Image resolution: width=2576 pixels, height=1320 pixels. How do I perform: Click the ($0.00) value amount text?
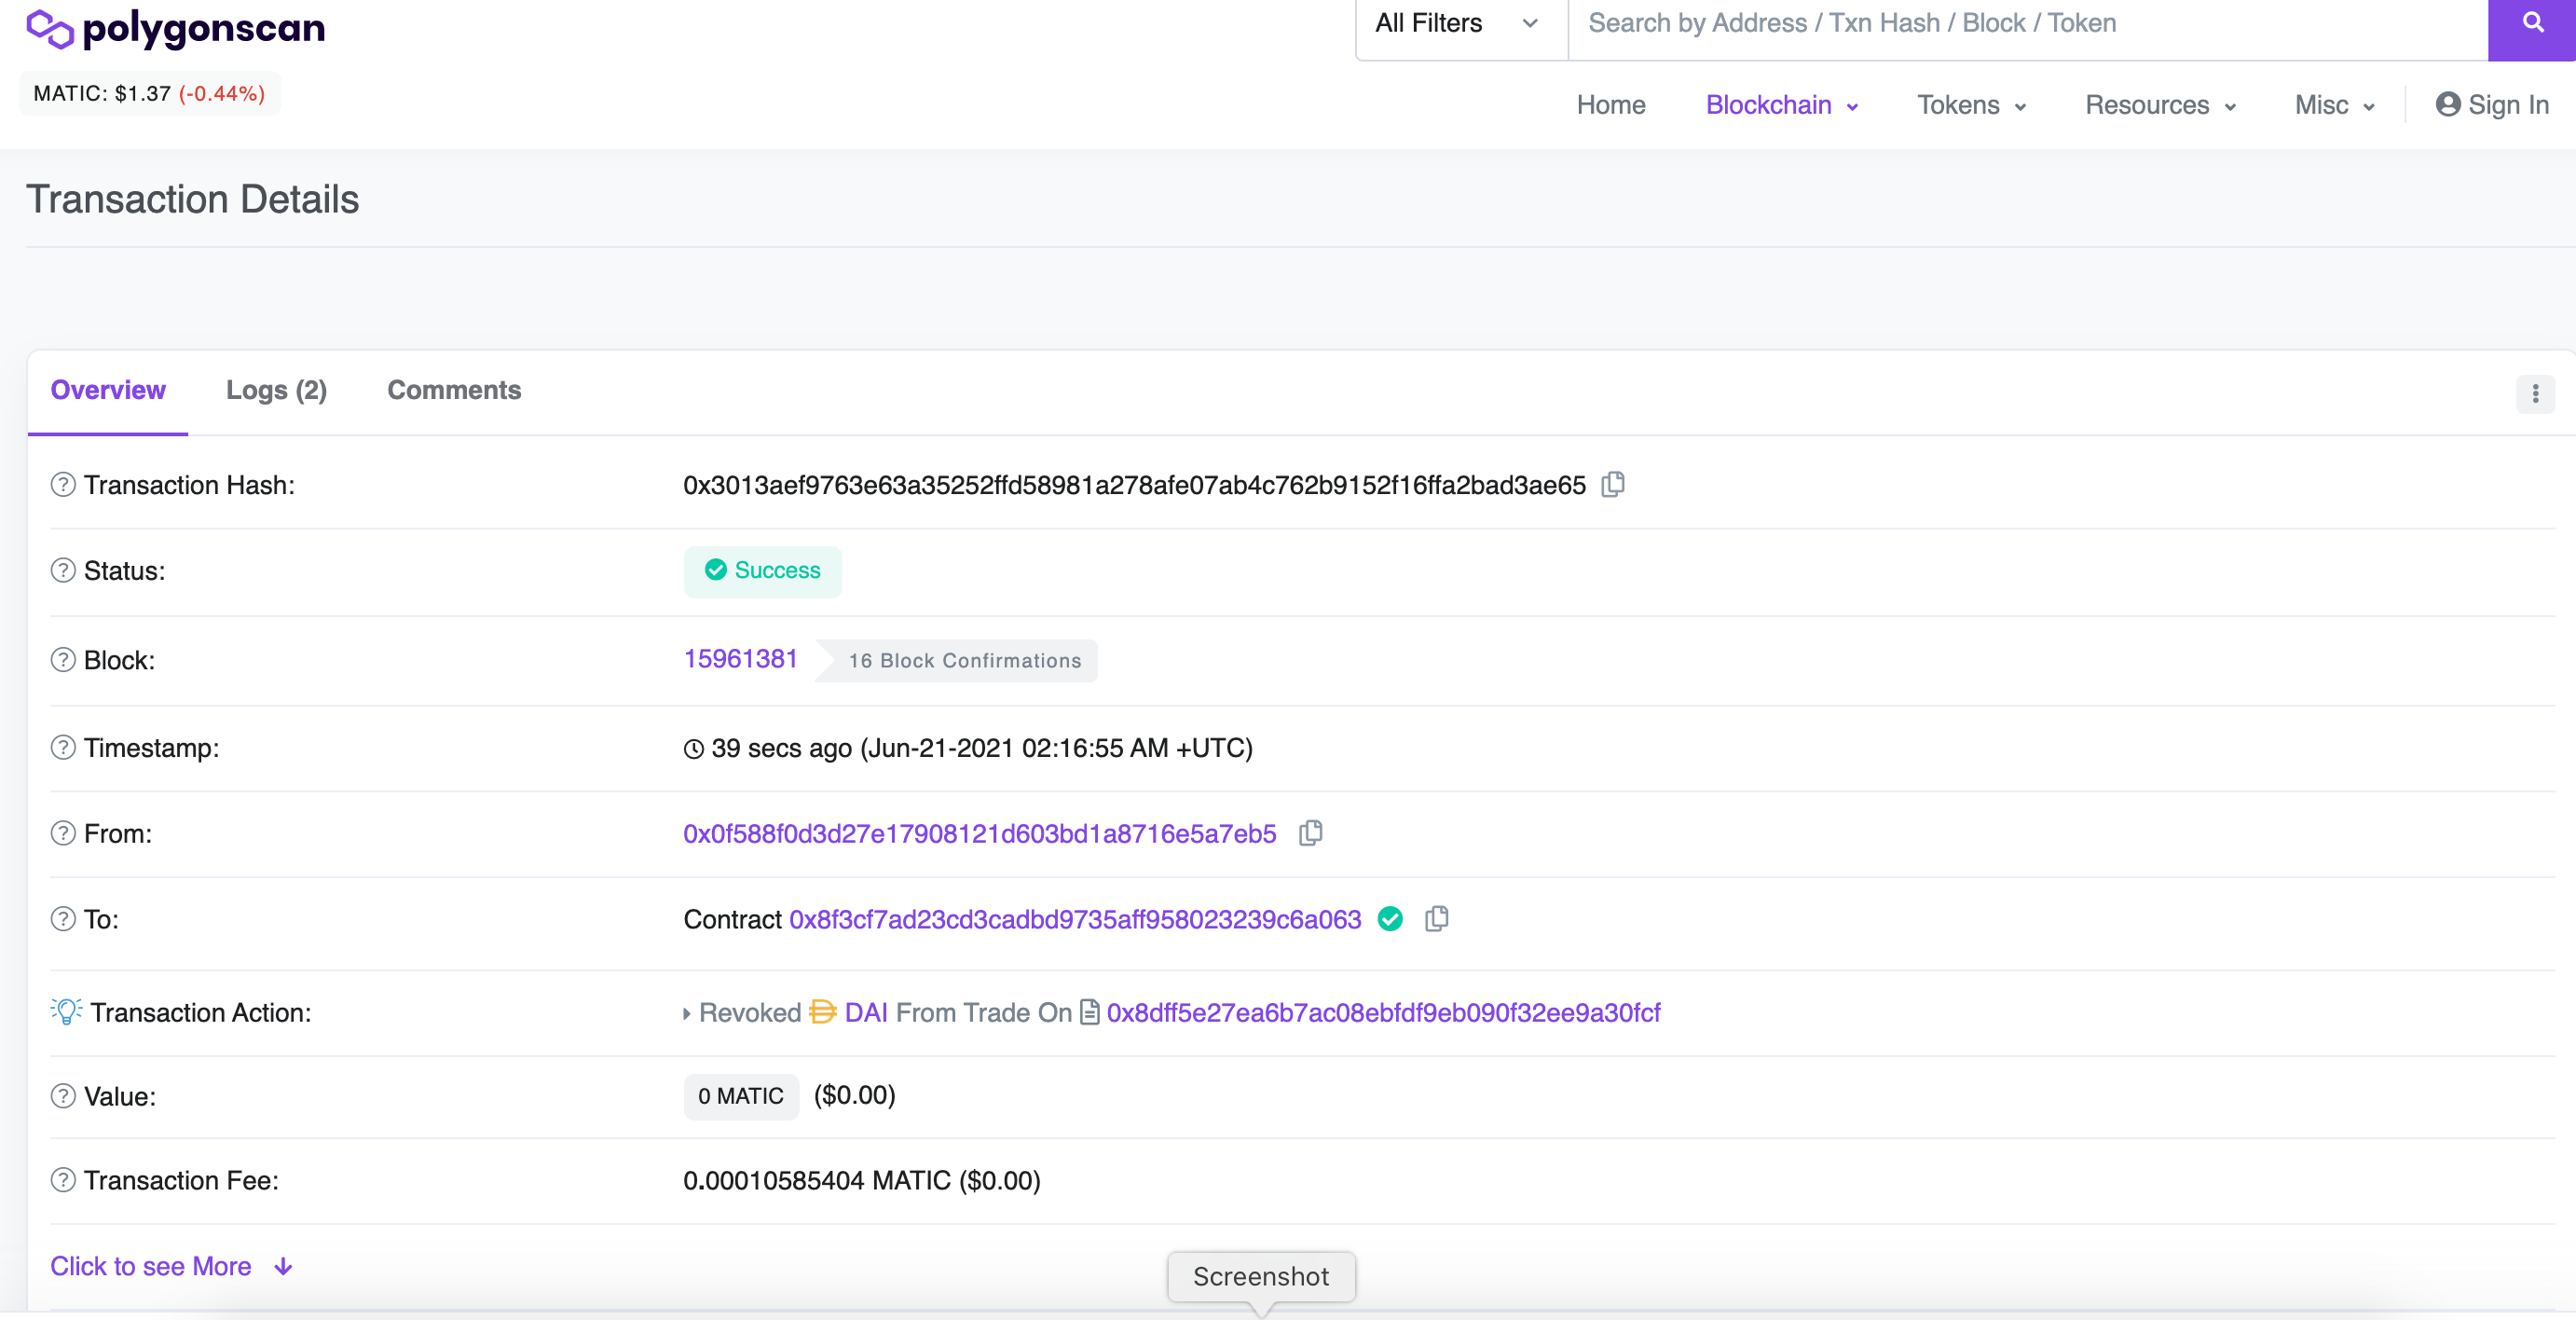[x=854, y=1095]
